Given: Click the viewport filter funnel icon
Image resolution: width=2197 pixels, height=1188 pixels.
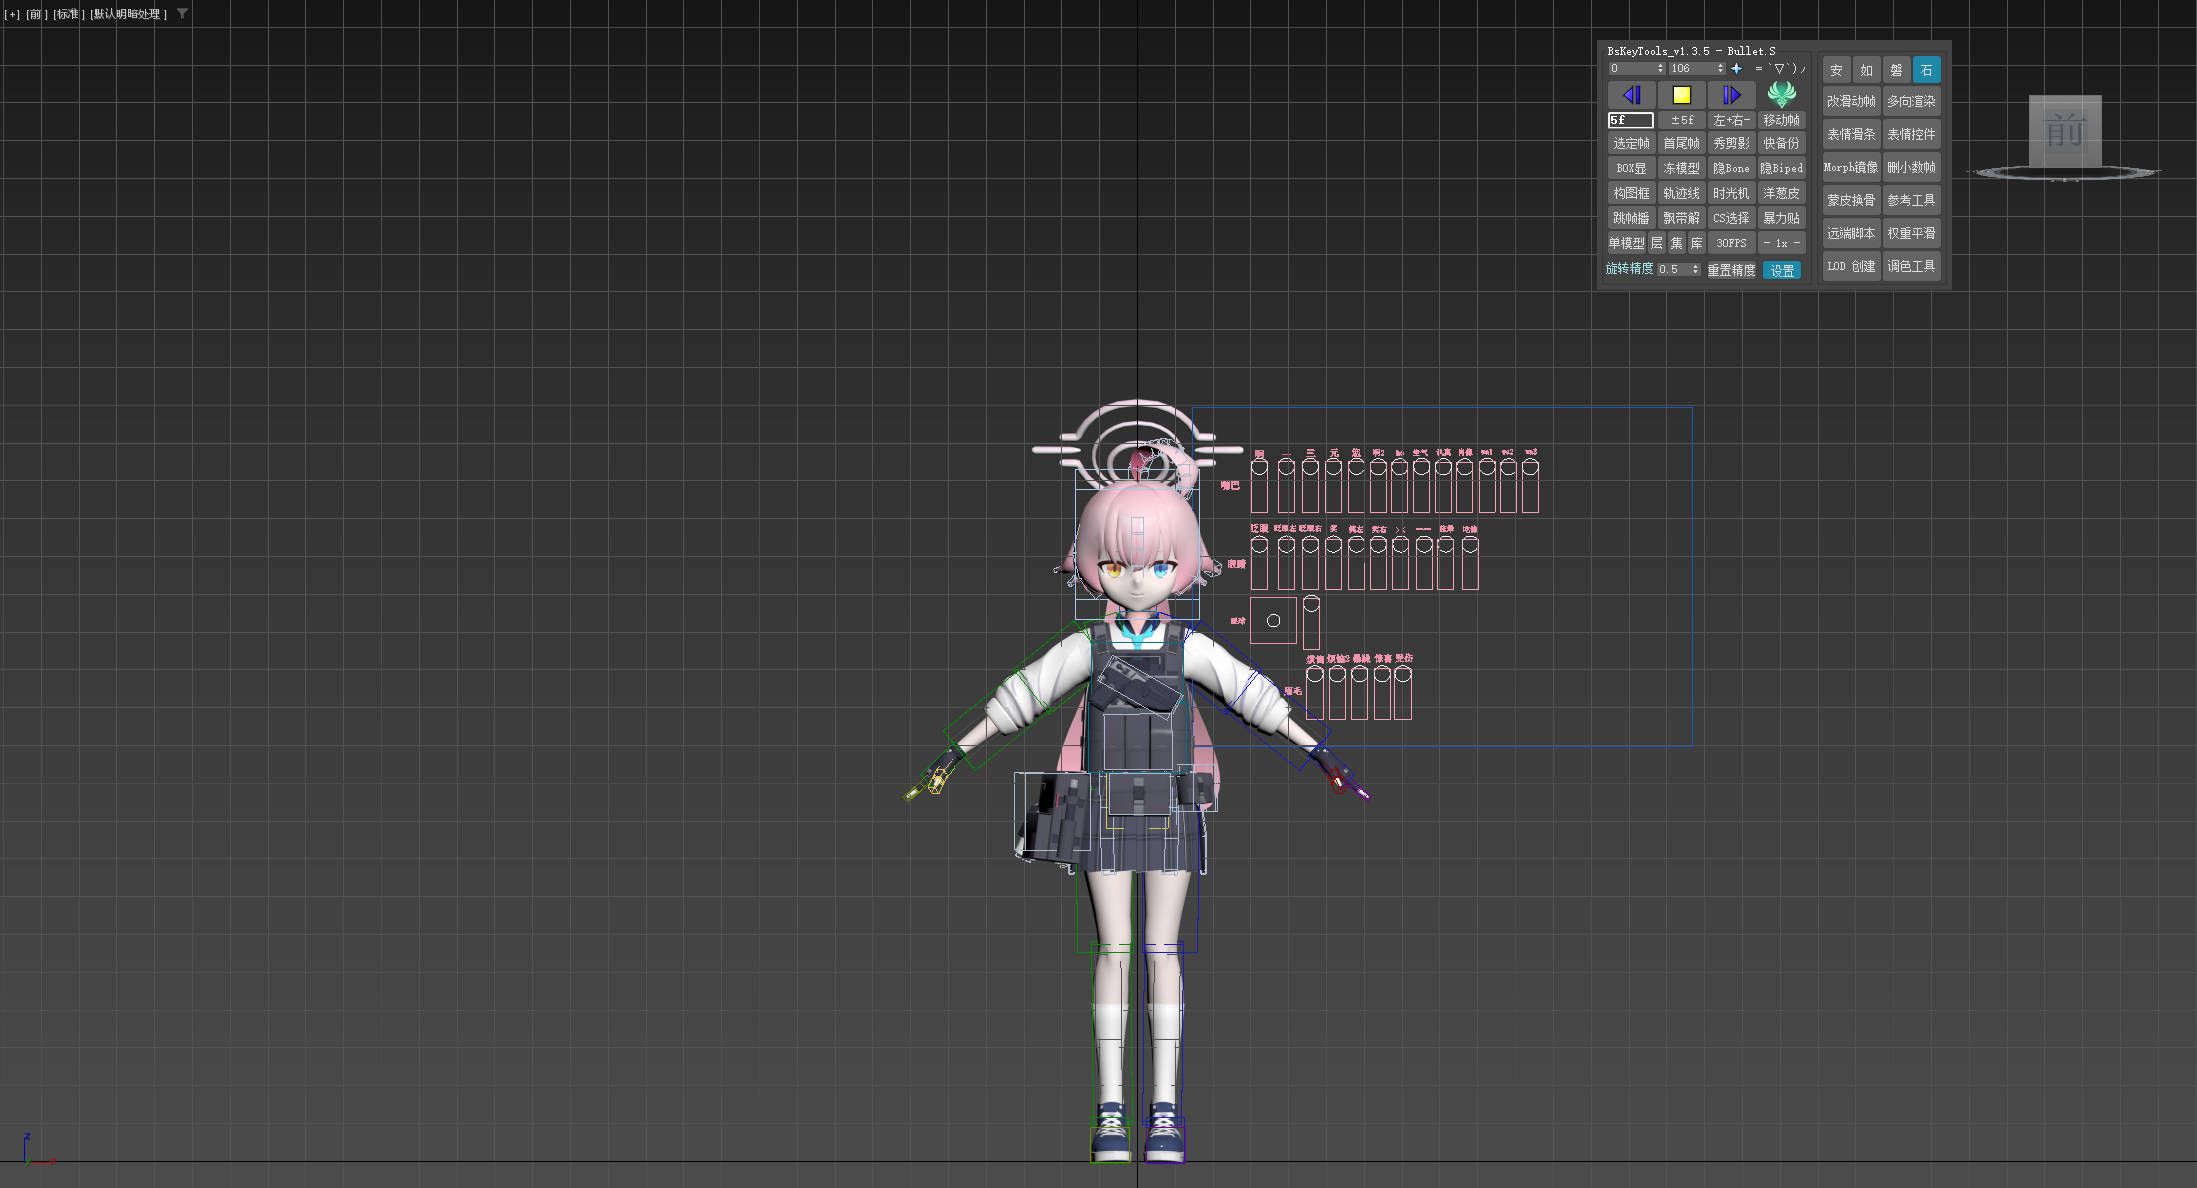Looking at the screenshot, I should click(x=182, y=14).
